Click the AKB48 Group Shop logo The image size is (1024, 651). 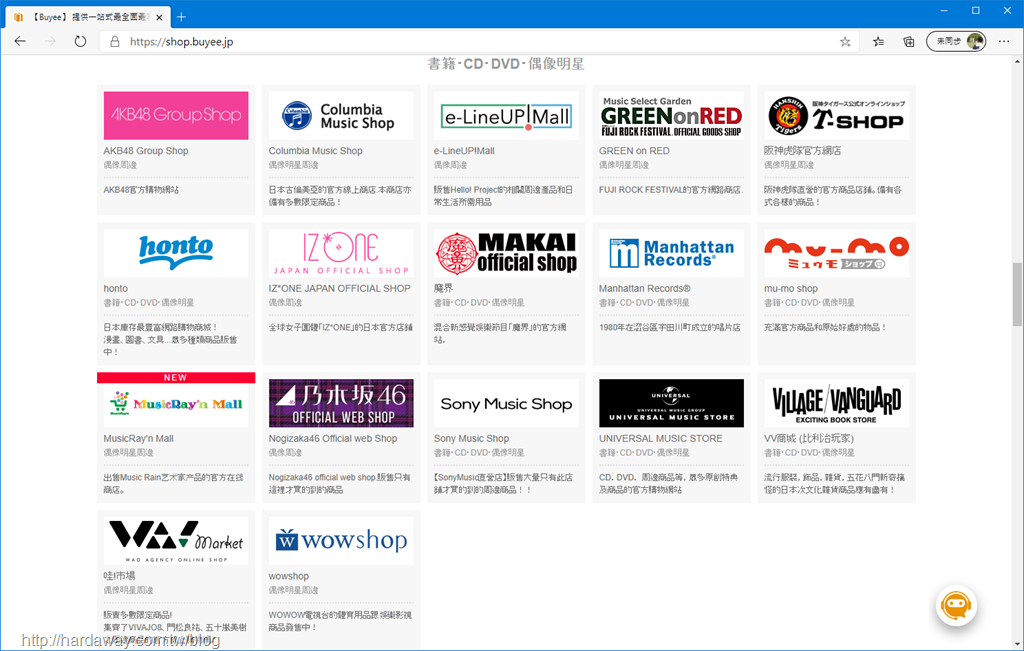[176, 115]
